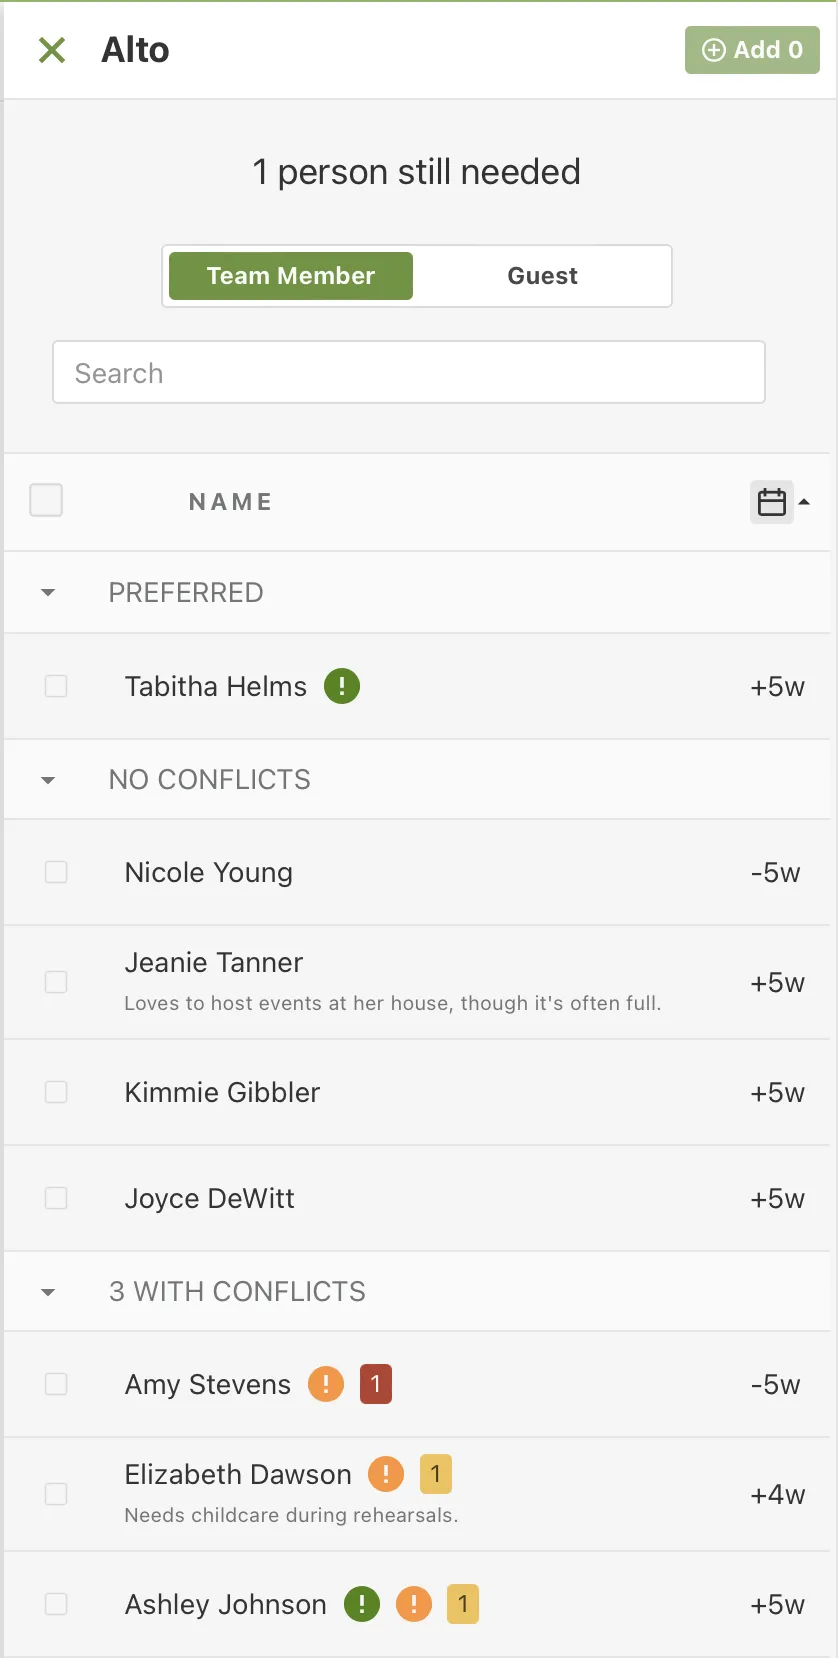Click the Add 0 button
The width and height of the screenshot is (838, 1658).
point(752,50)
